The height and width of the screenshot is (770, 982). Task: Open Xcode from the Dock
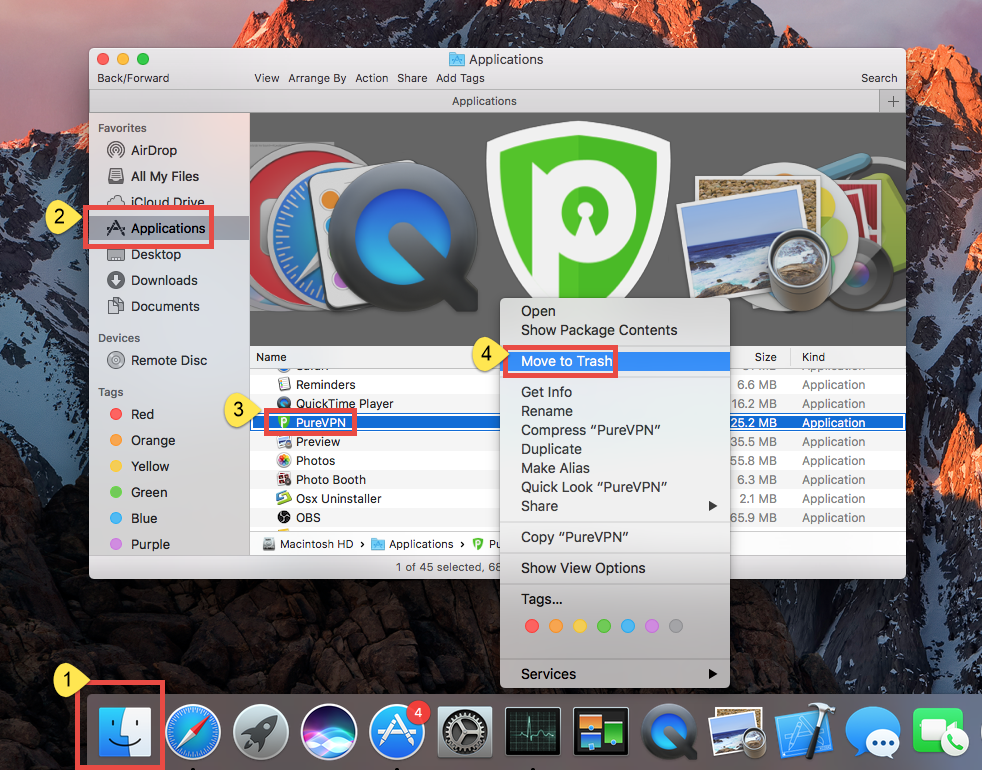tap(804, 731)
